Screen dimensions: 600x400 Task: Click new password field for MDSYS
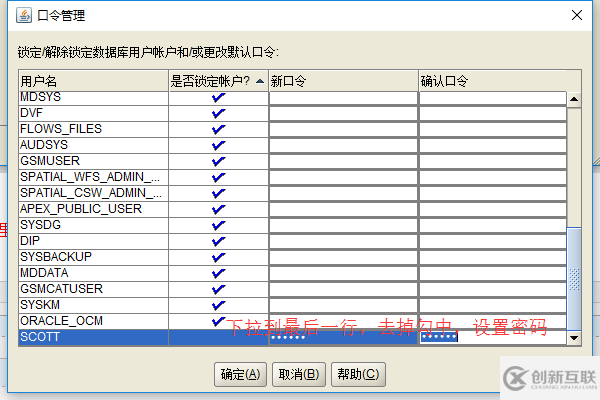(343, 98)
